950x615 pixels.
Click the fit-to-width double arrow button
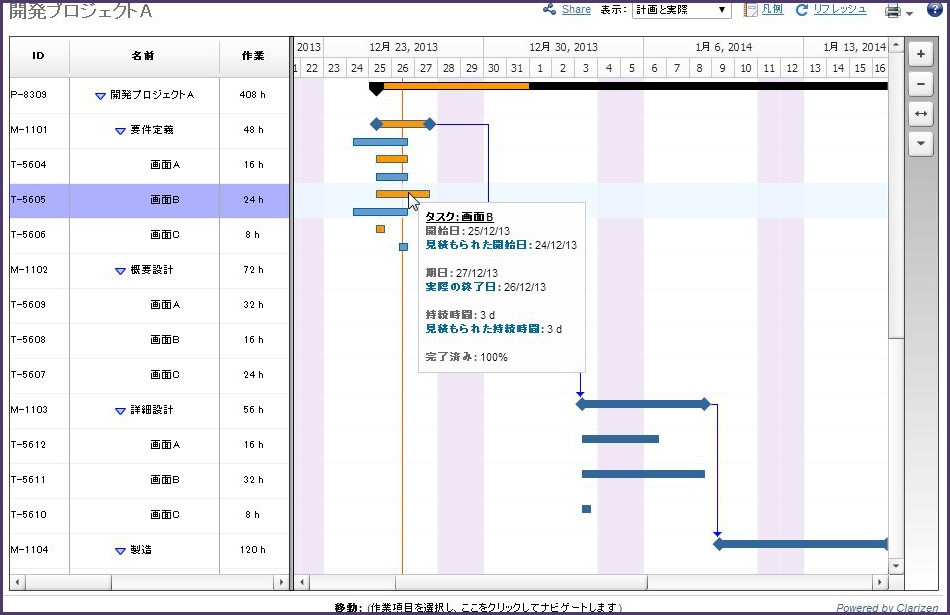coord(920,115)
